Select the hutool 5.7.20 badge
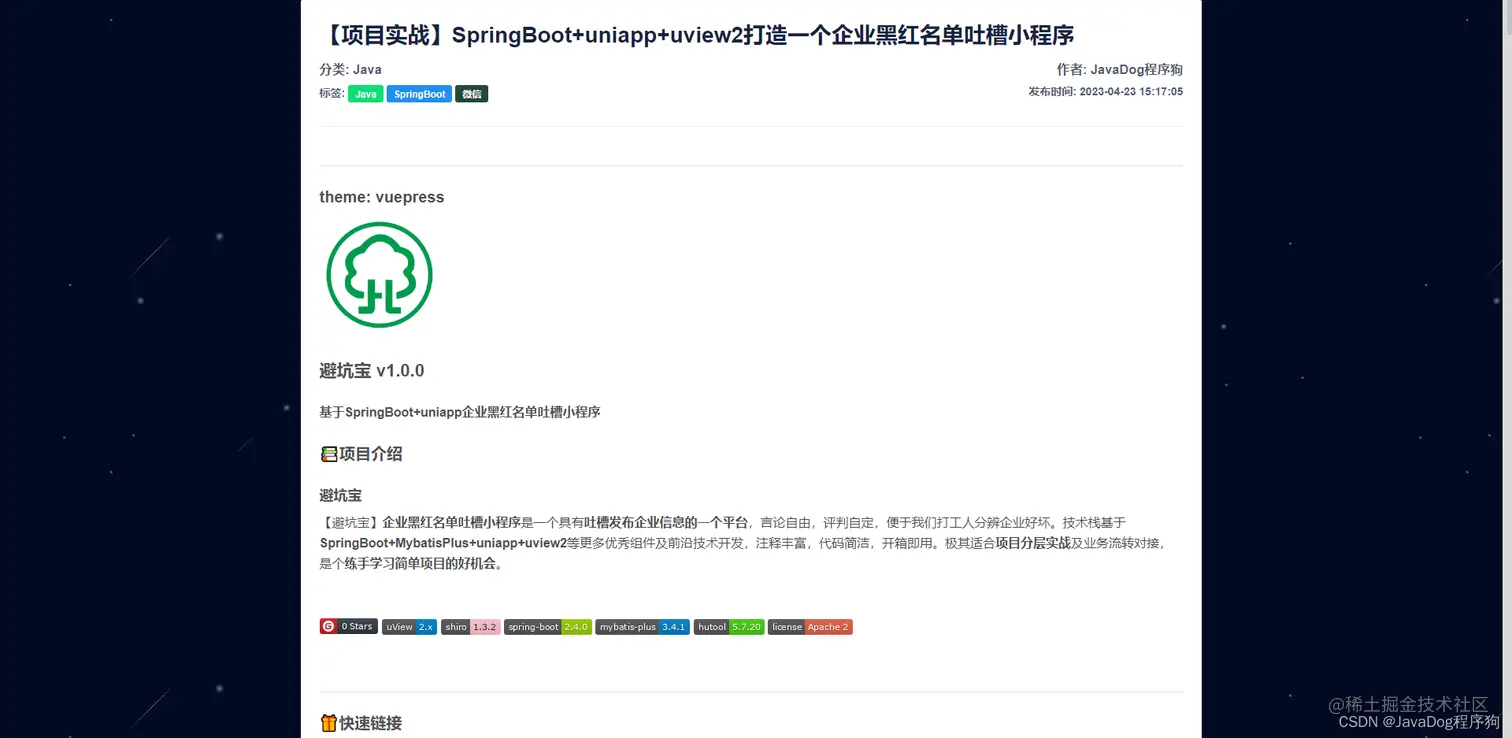 click(x=728, y=627)
